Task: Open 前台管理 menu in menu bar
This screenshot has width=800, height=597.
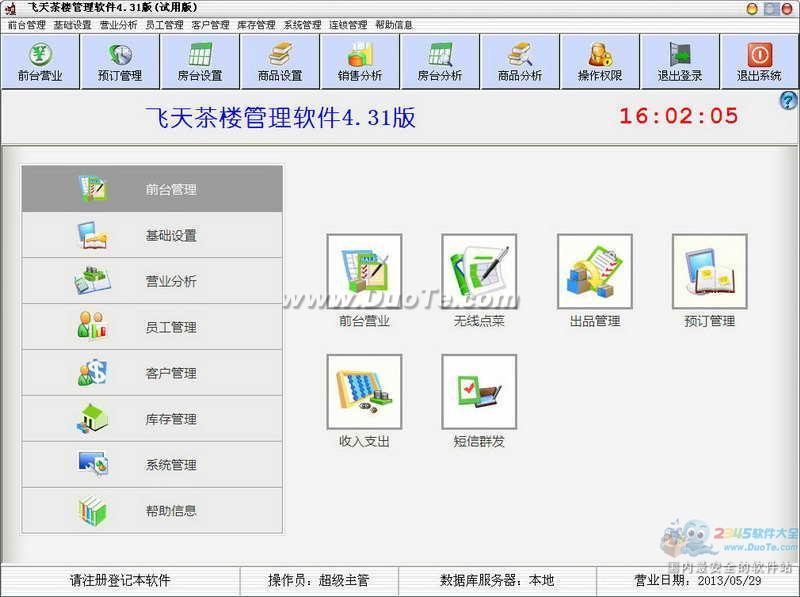Action: [x=27, y=24]
